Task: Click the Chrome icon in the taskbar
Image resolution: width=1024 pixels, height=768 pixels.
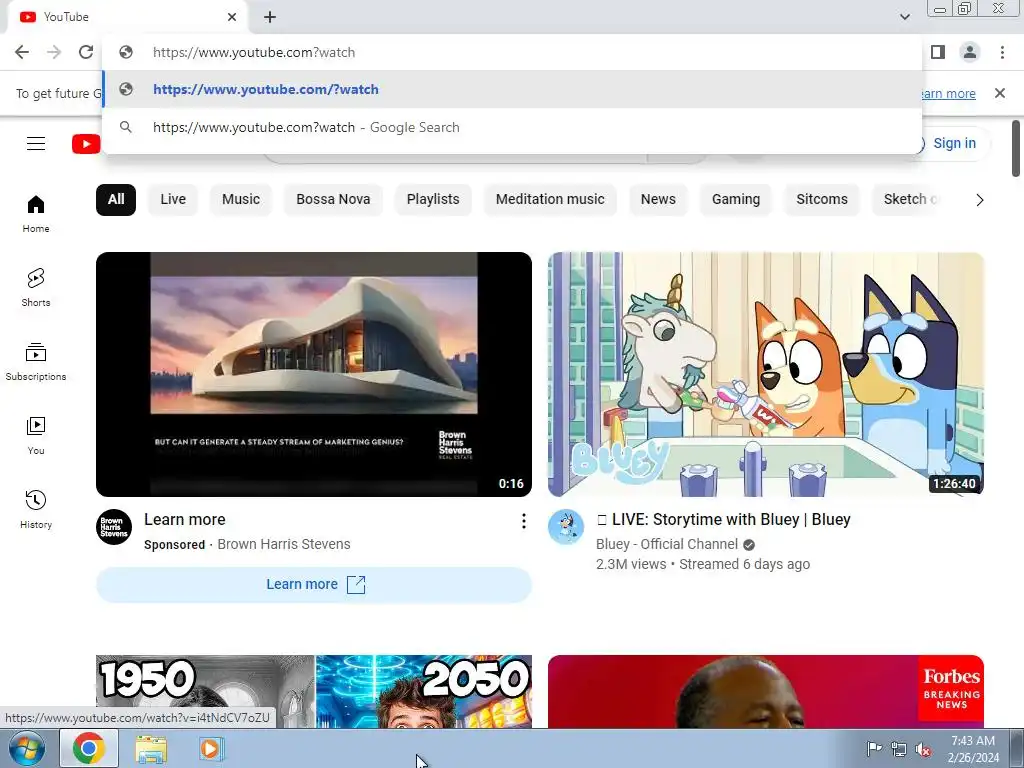Action: [89, 748]
